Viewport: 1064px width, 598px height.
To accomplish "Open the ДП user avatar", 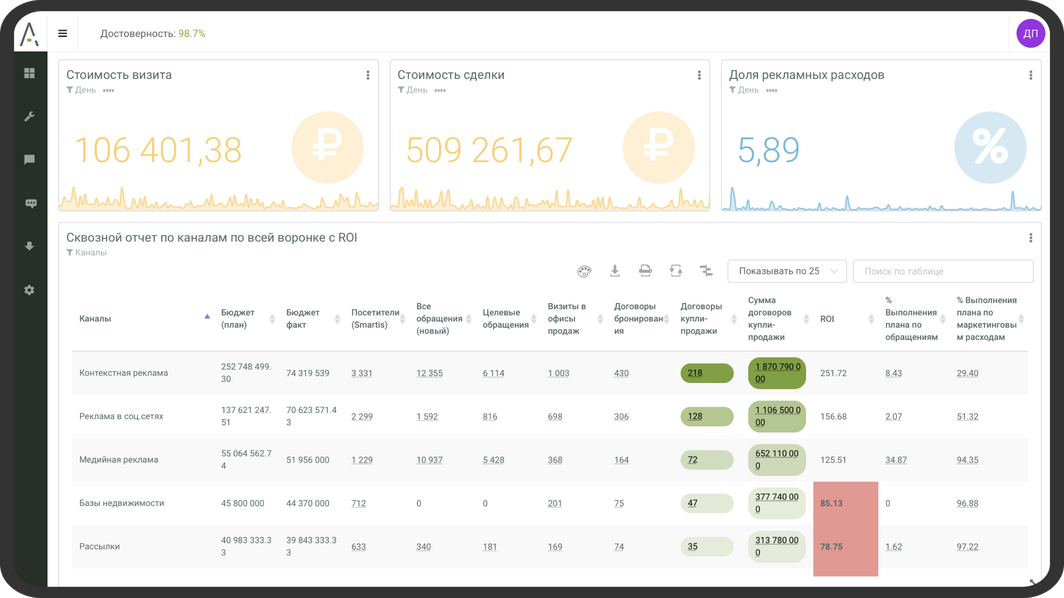I will coord(1030,33).
